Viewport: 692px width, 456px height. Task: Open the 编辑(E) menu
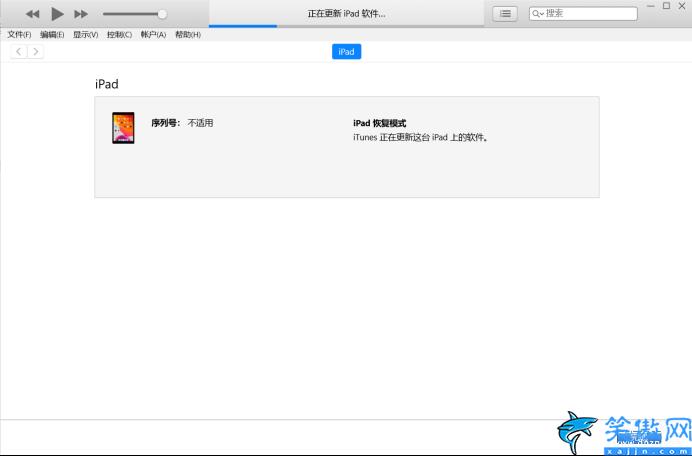coord(52,34)
